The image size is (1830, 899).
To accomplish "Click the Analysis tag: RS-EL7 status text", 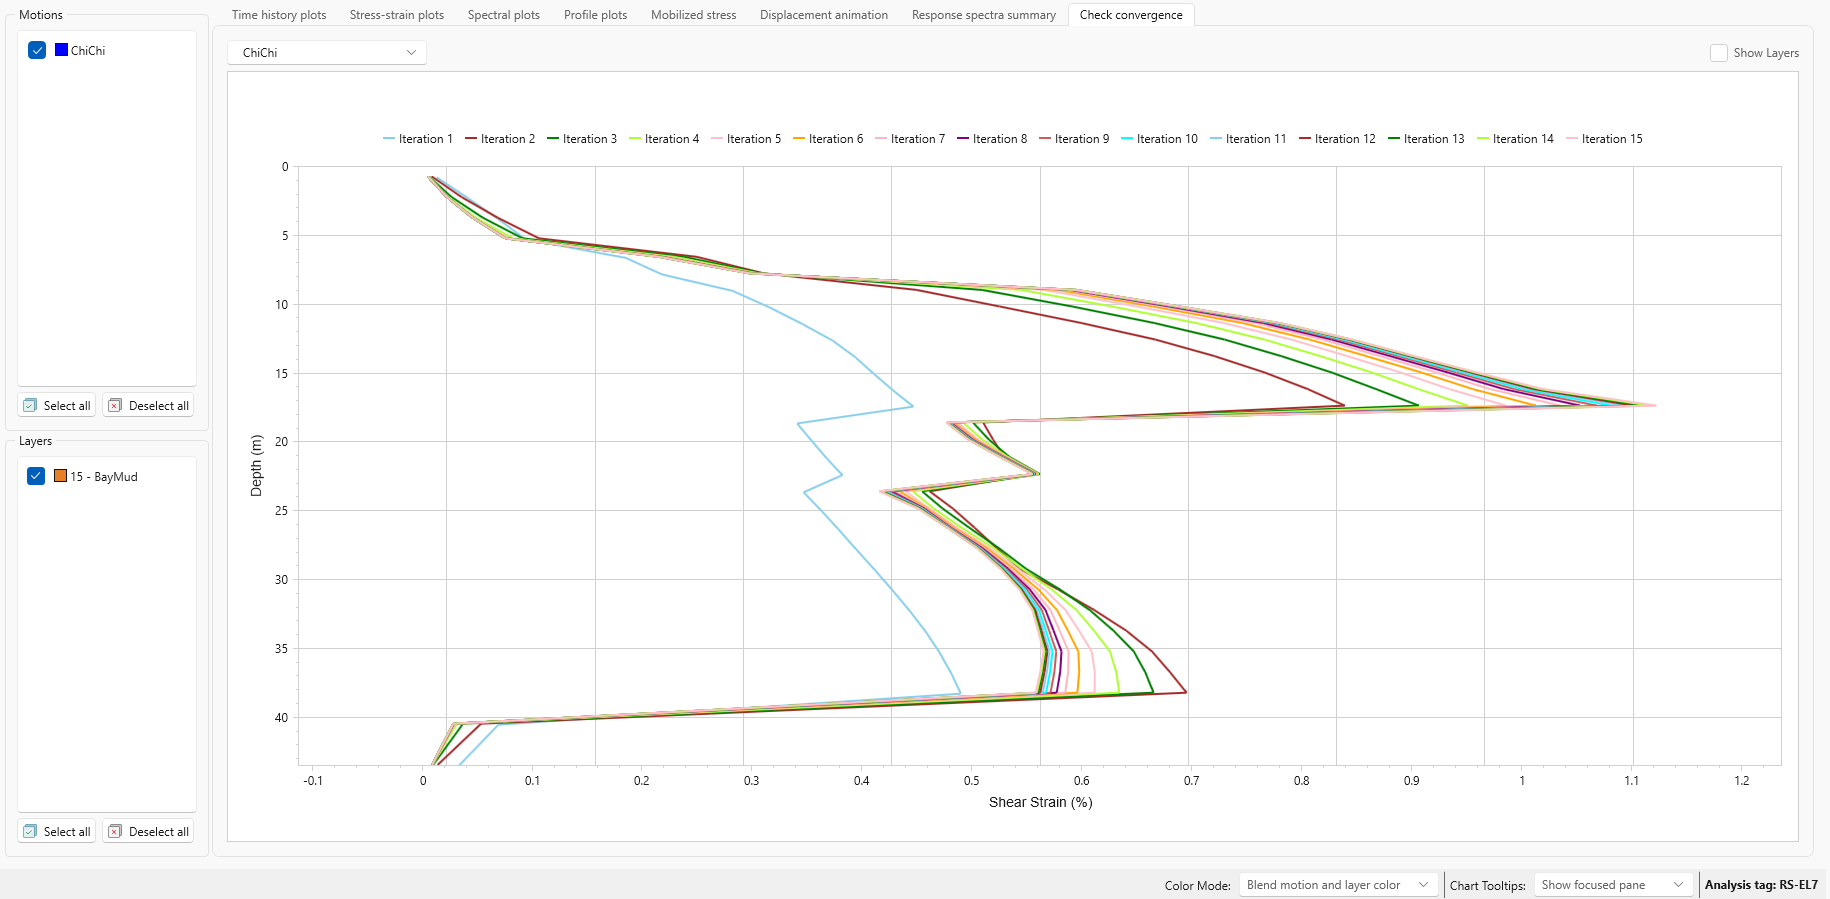I will (x=1761, y=885).
